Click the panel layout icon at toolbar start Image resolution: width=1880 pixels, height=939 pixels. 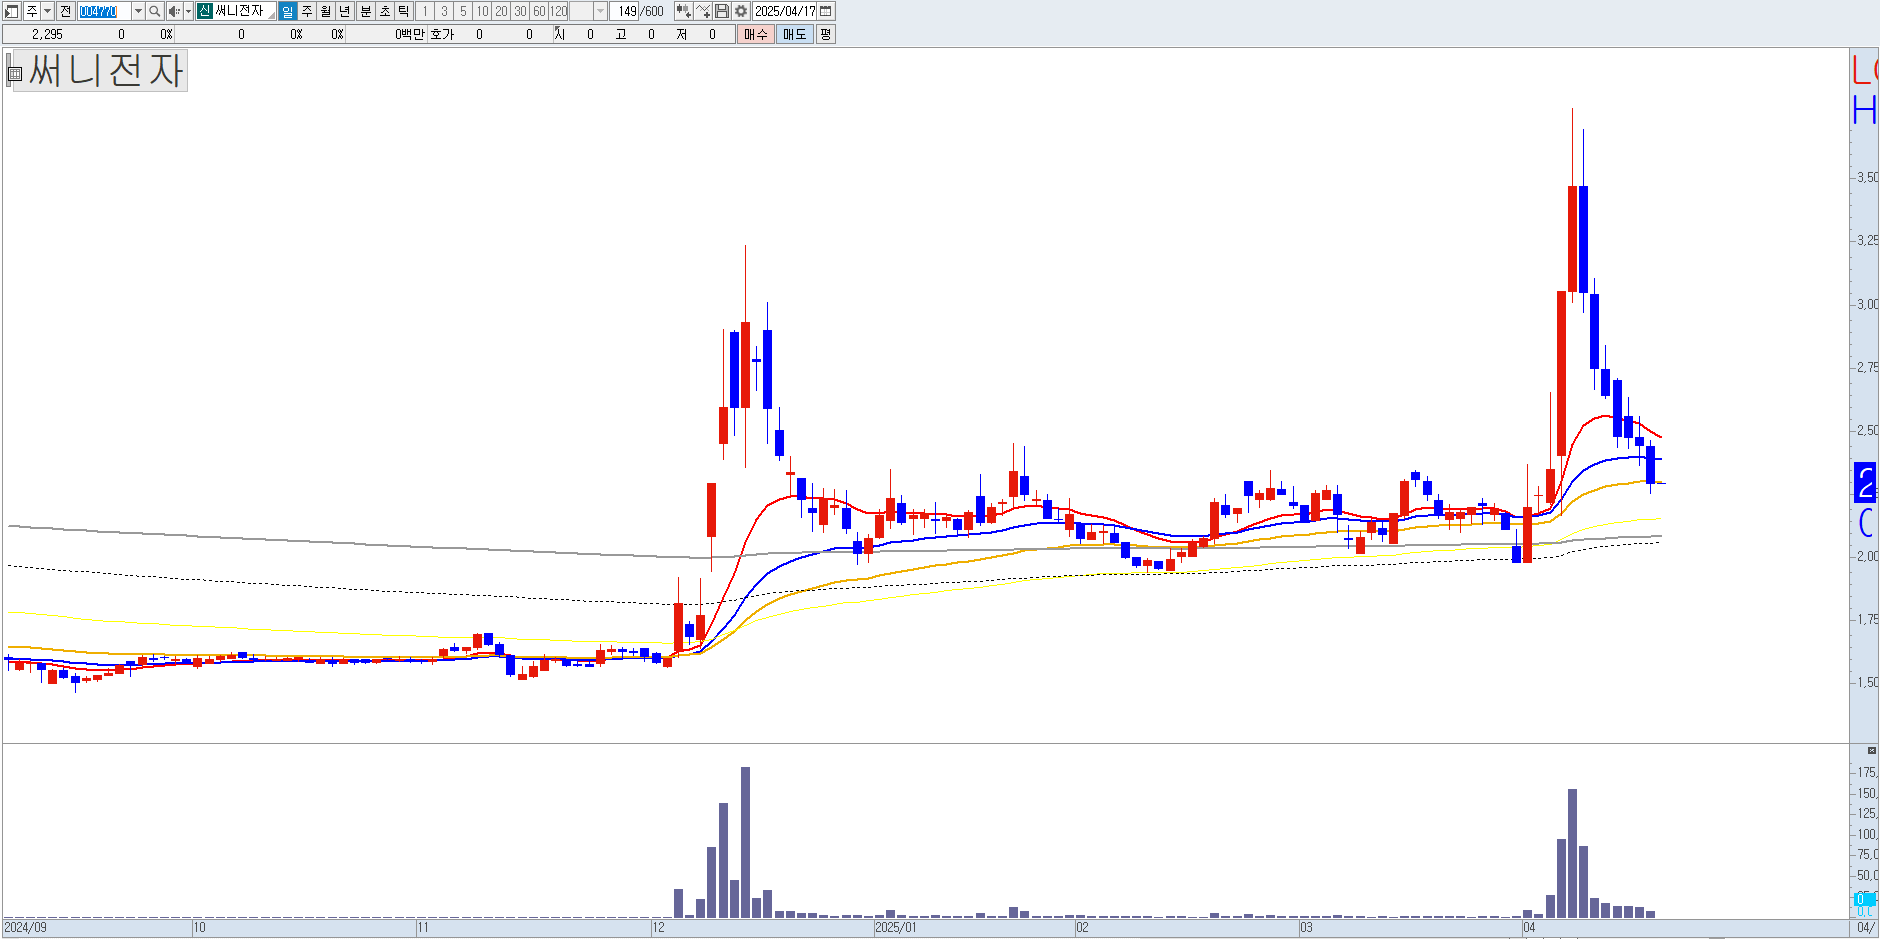12,11
